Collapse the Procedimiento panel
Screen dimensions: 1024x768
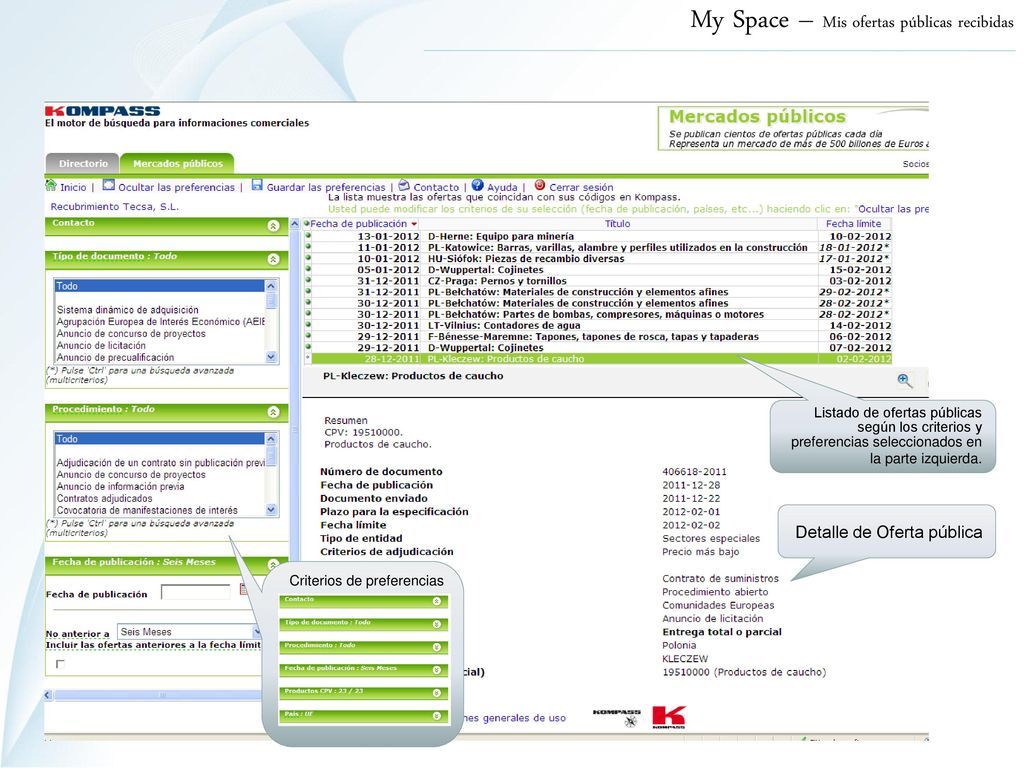(274, 412)
